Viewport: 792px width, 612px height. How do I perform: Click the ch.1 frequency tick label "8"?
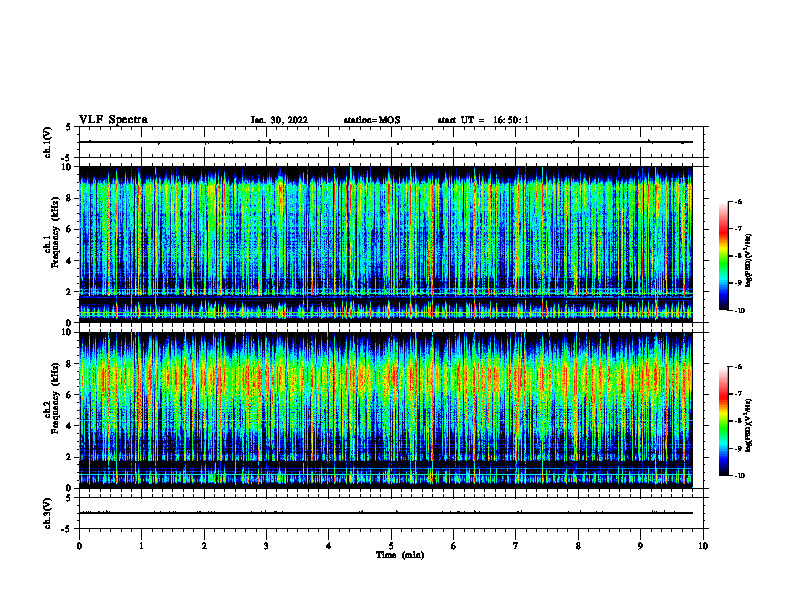70,198
